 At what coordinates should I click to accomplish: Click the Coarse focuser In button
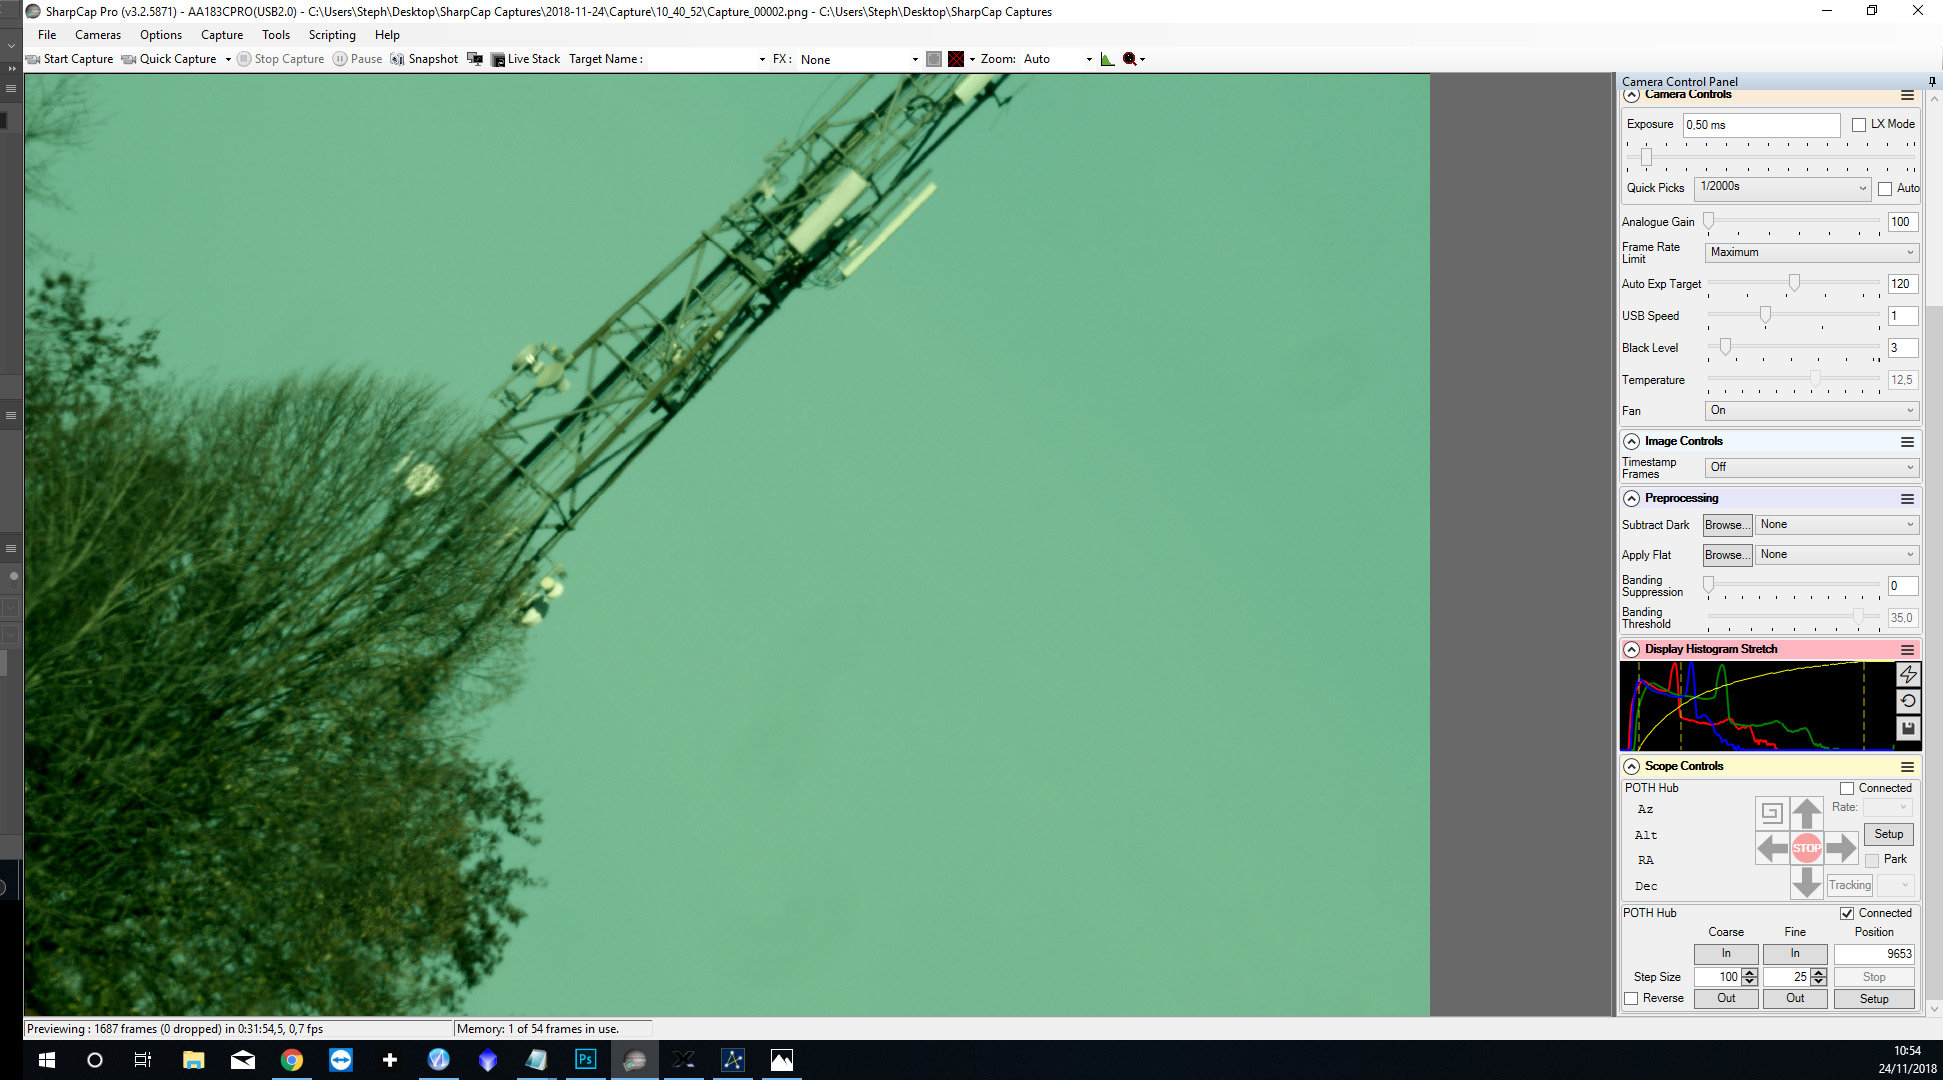(x=1726, y=953)
